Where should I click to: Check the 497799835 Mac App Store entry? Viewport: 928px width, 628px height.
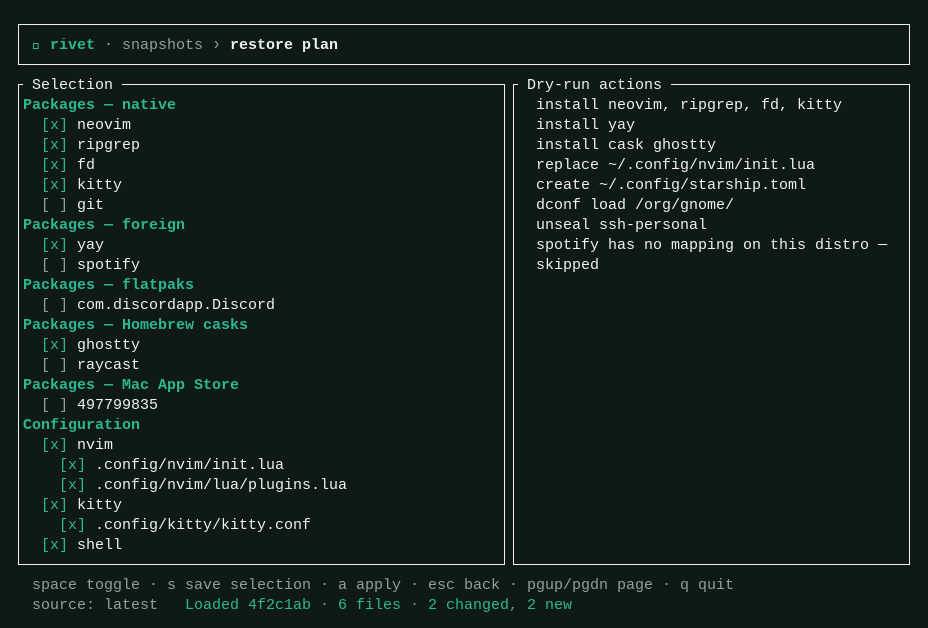pos(54,405)
